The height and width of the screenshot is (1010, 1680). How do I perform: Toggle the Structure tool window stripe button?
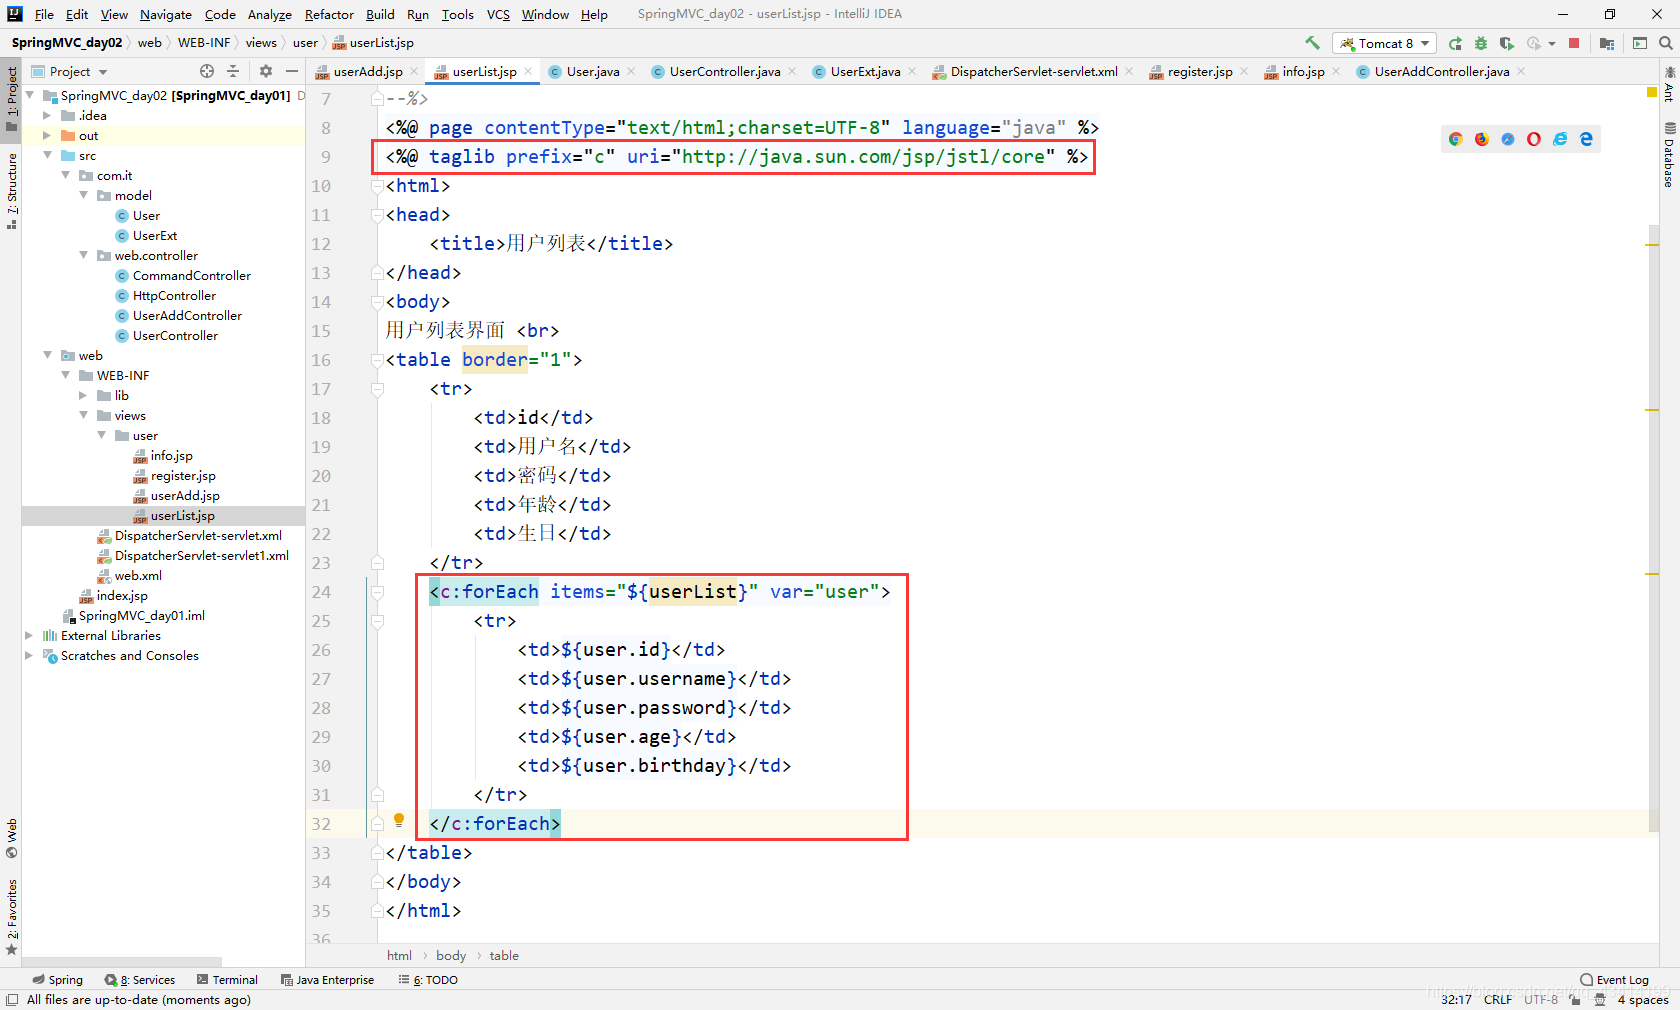(x=11, y=190)
